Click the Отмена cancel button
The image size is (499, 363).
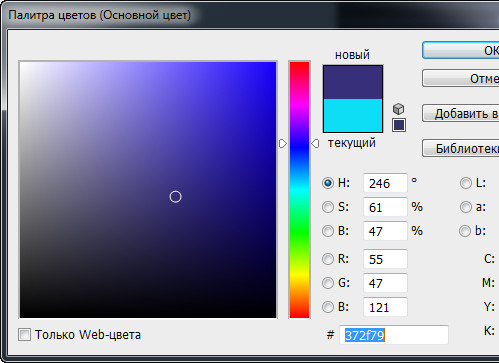pyautogui.click(x=461, y=78)
